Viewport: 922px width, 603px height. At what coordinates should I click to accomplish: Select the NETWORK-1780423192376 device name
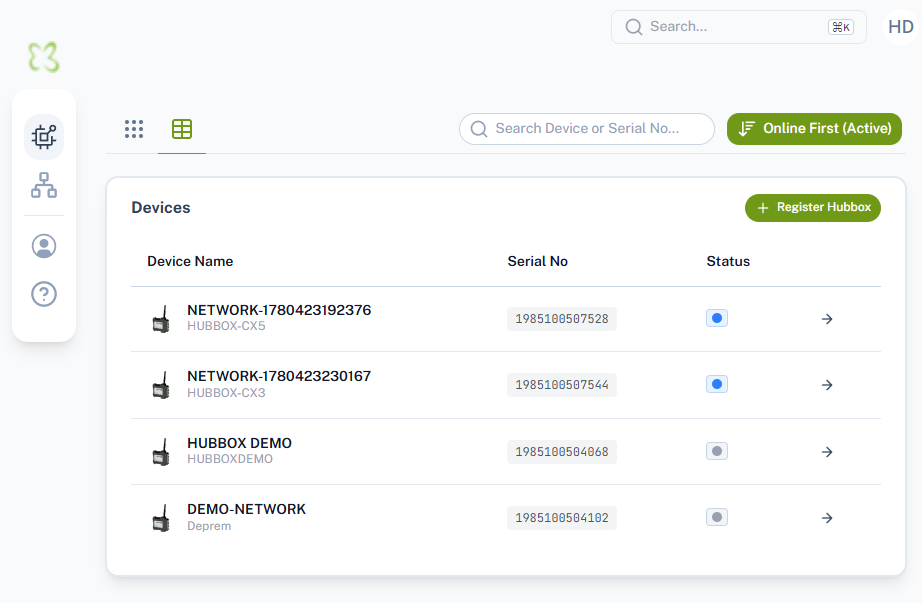279,310
